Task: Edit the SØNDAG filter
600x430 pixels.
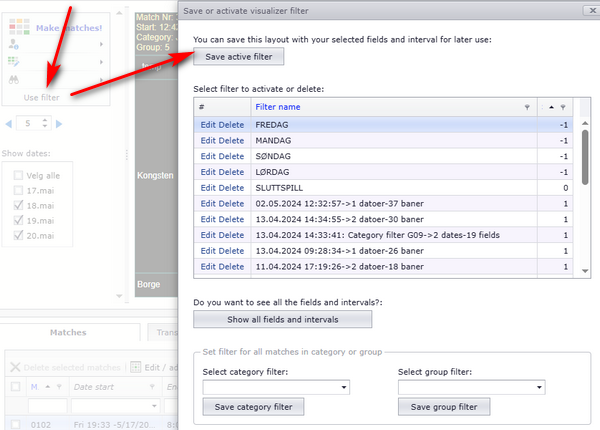Action: pyautogui.click(x=208, y=156)
